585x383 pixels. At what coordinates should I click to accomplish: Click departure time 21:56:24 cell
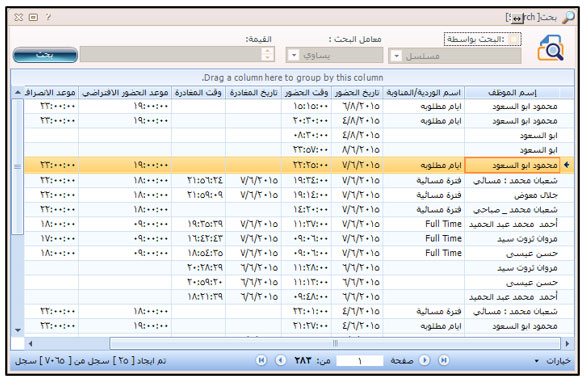pos(198,180)
